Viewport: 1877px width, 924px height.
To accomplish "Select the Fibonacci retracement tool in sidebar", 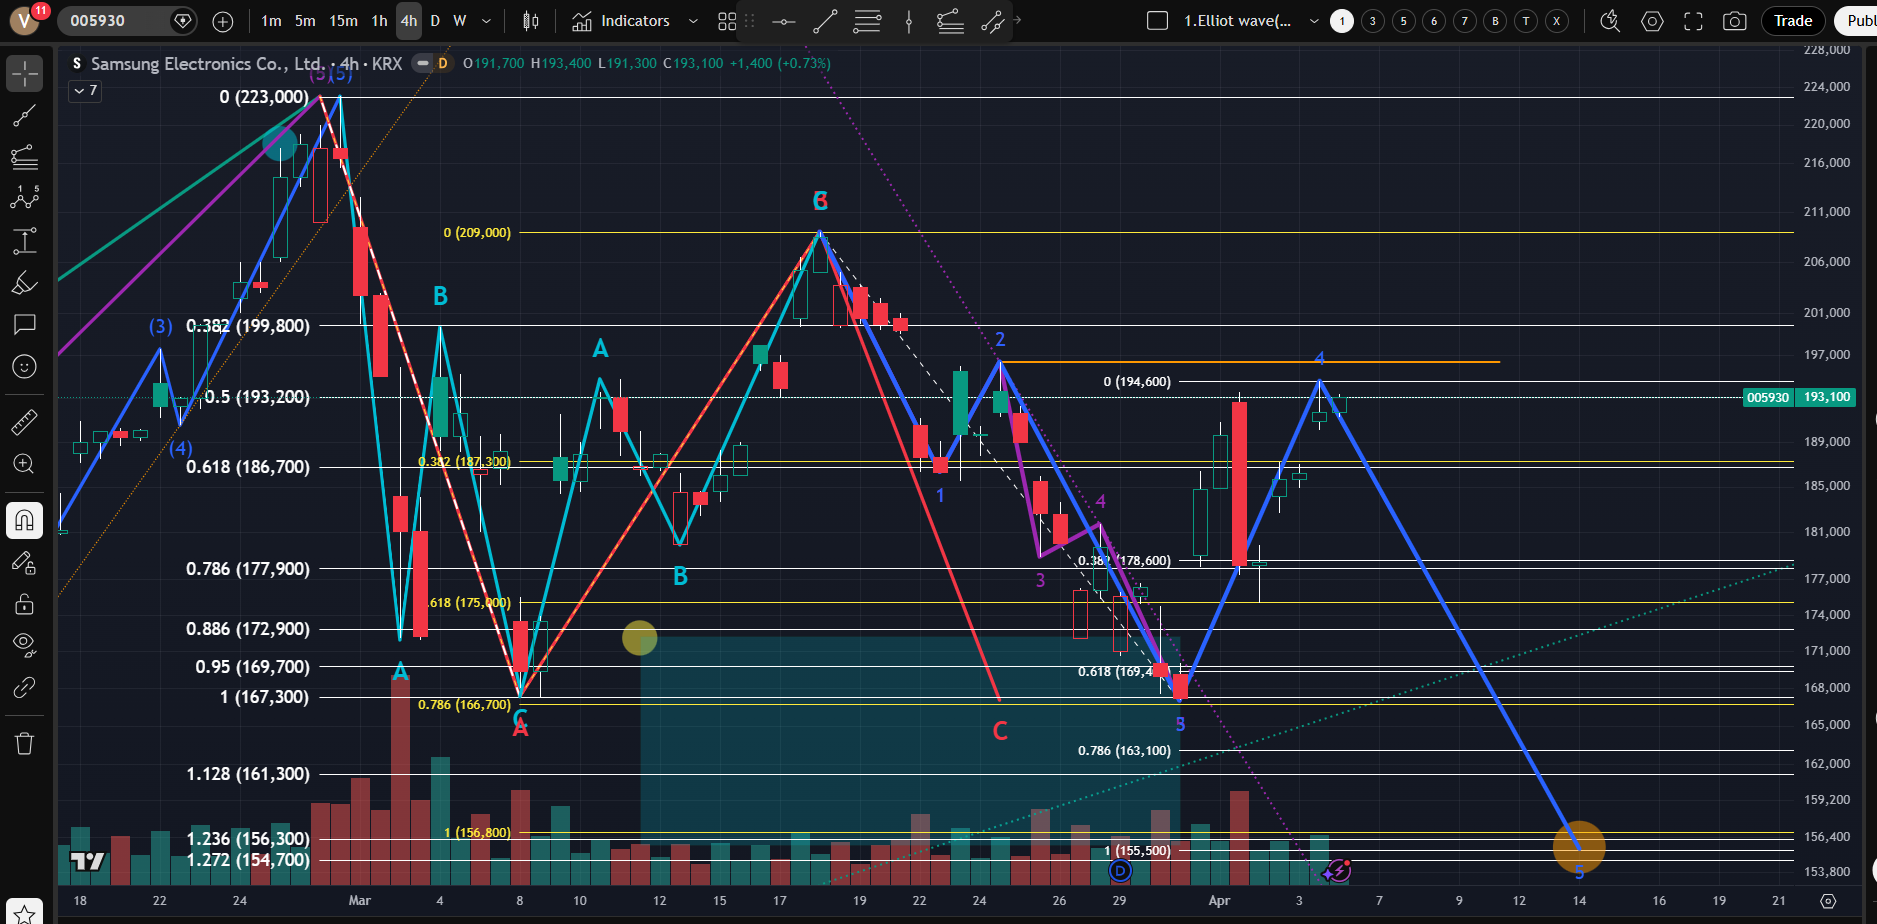I will tap(24, 157).
